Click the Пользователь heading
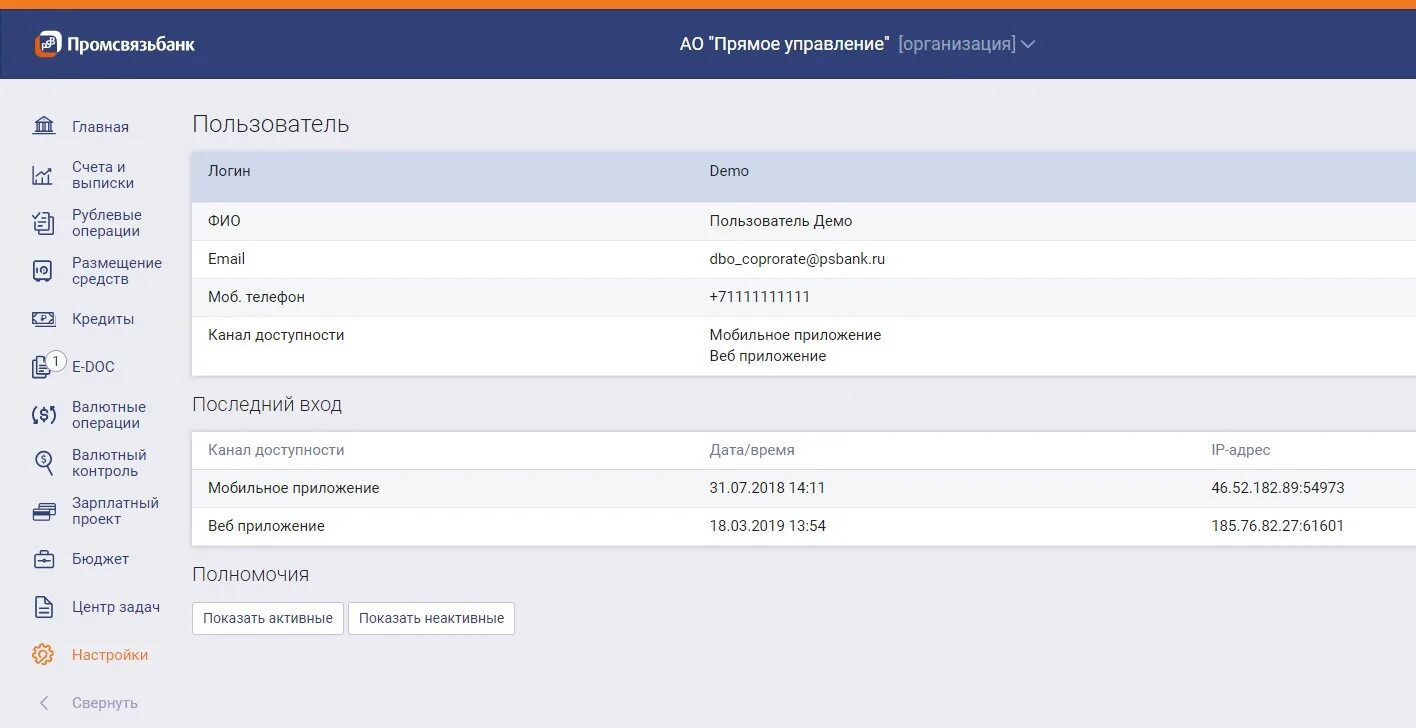Screen dimensions: 1416x728 [271, 124]
